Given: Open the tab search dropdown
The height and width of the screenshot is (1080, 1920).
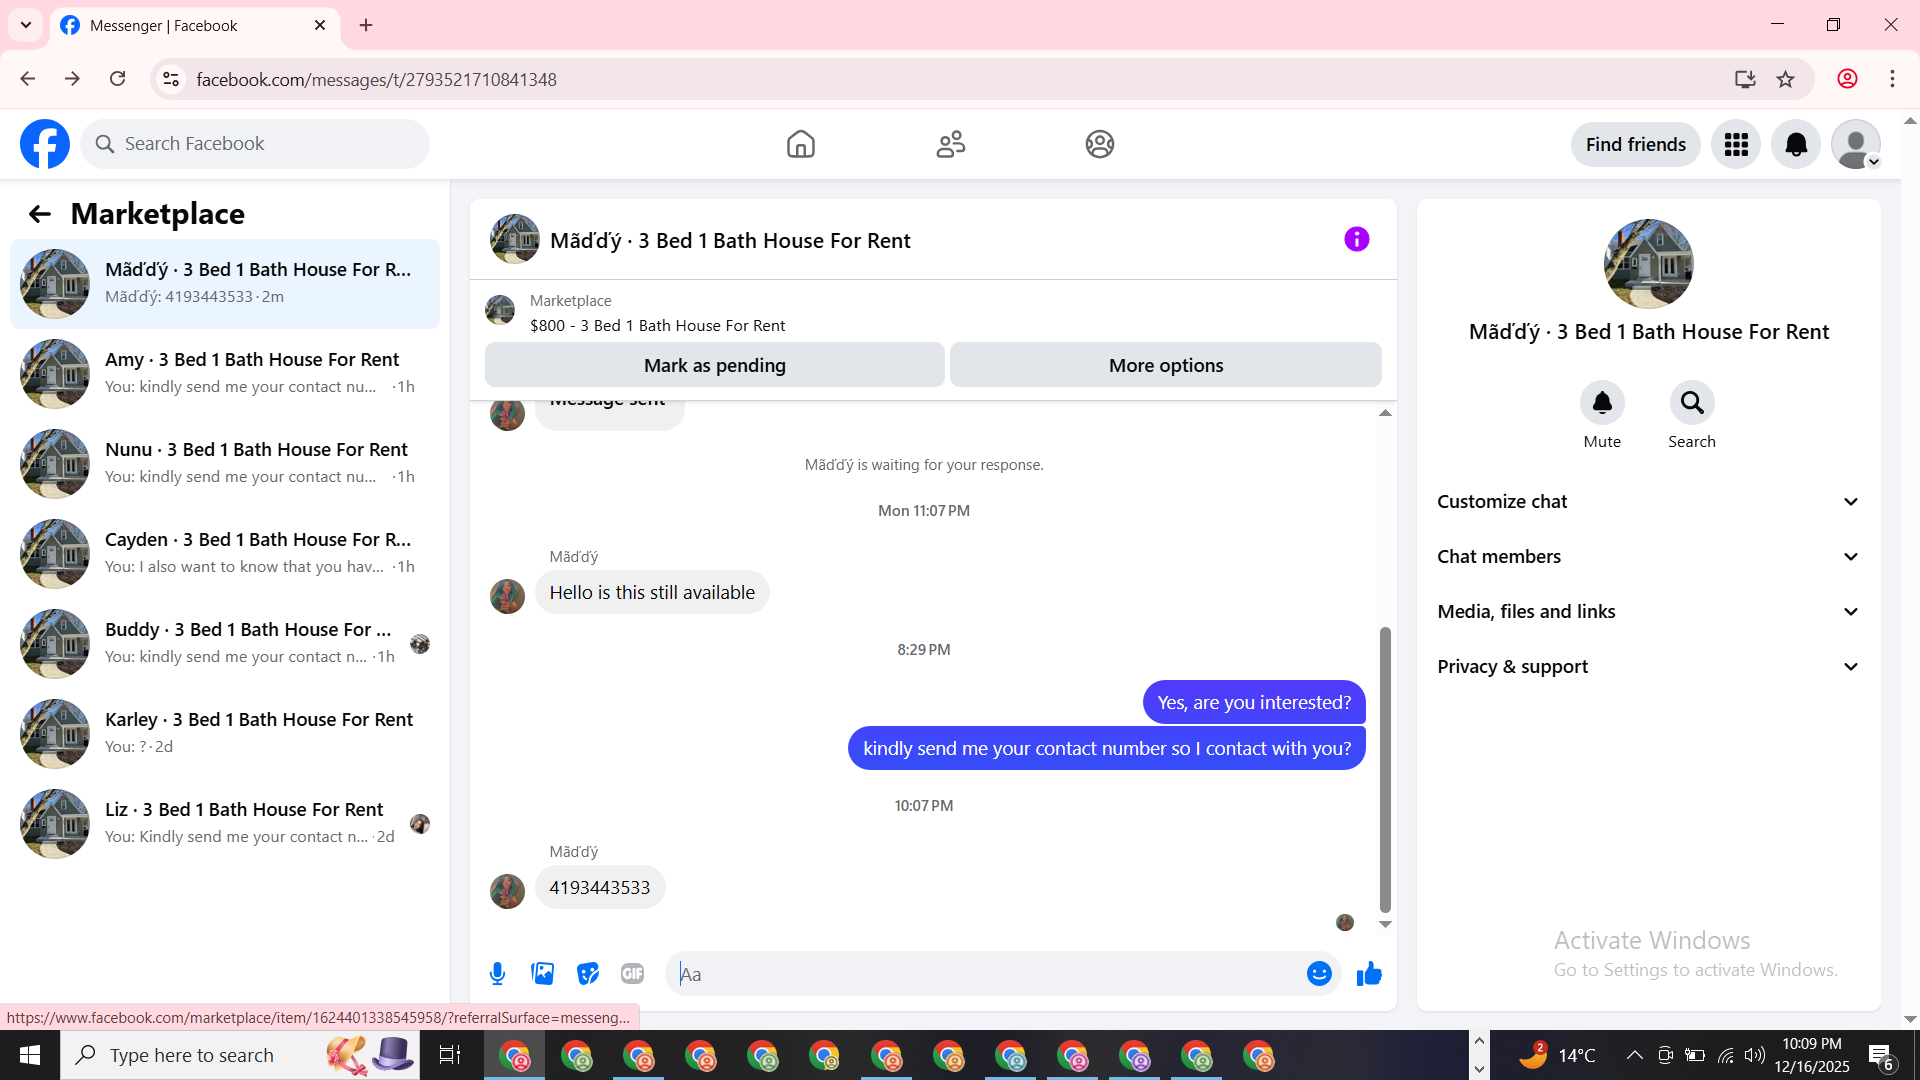Looking at the screenshot, I should pyautogui.click(x=26, y=25).
